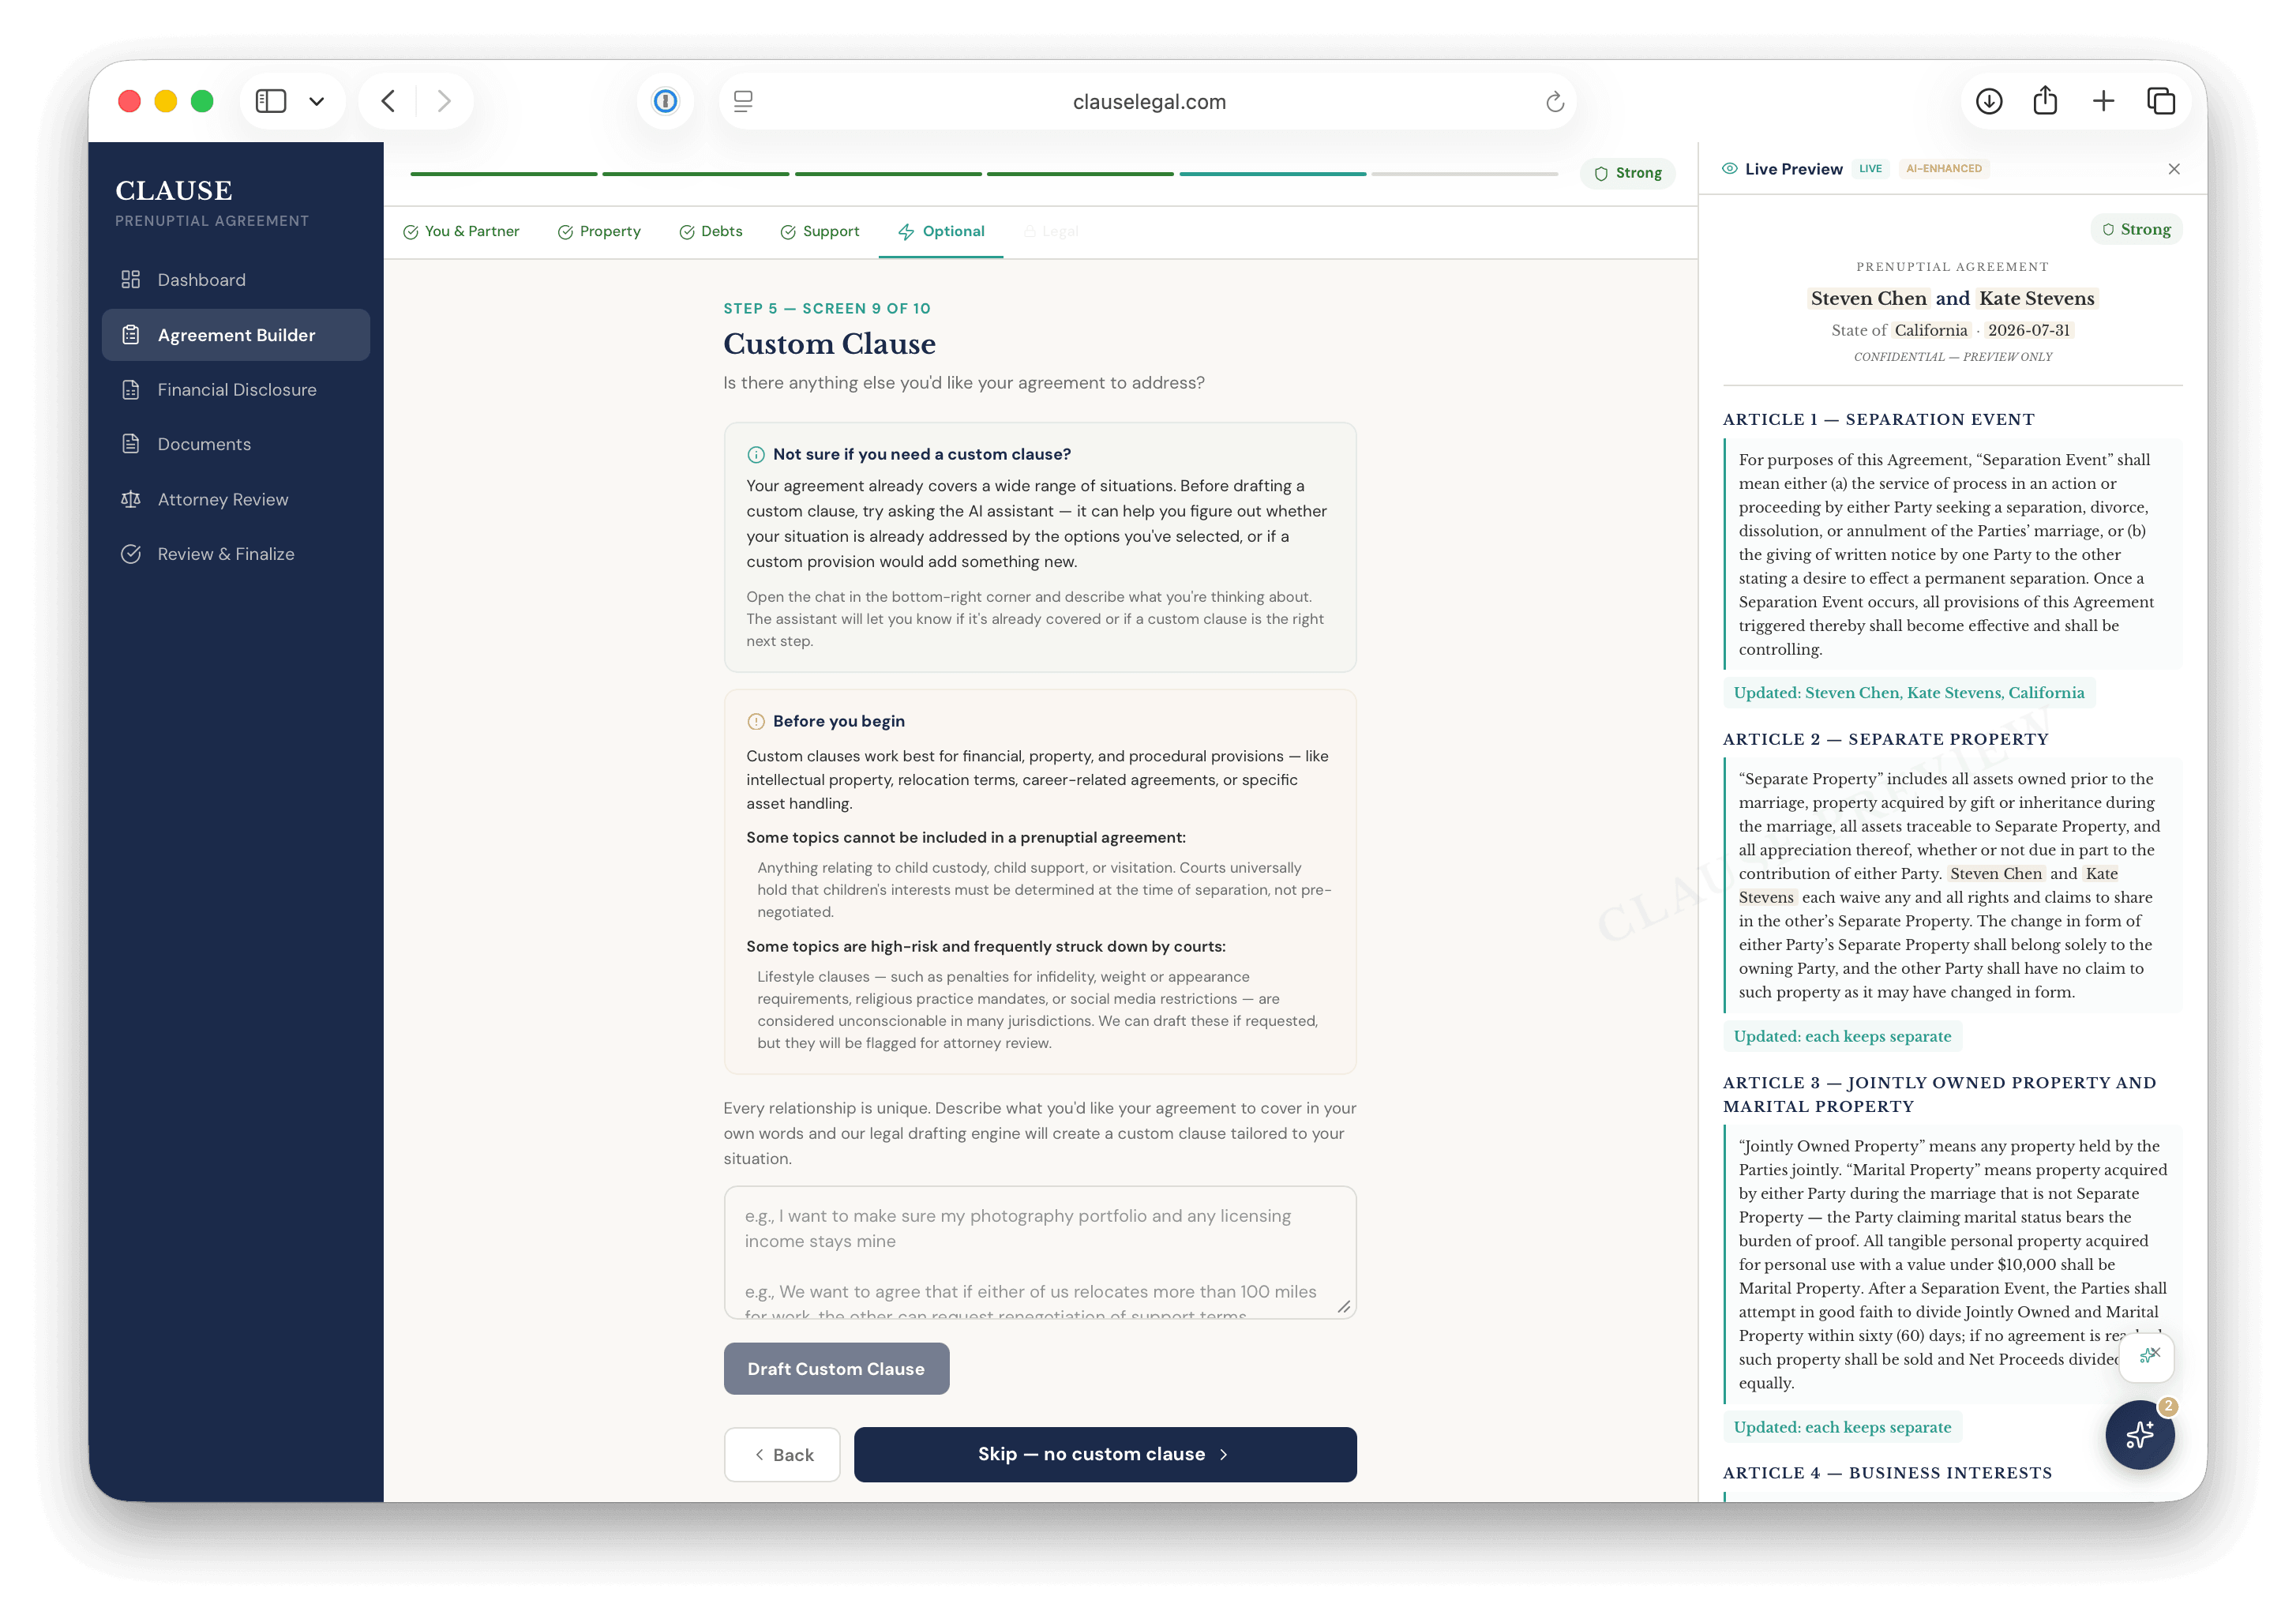
Task: Click the browser back arrow
Action: point(388,101)
